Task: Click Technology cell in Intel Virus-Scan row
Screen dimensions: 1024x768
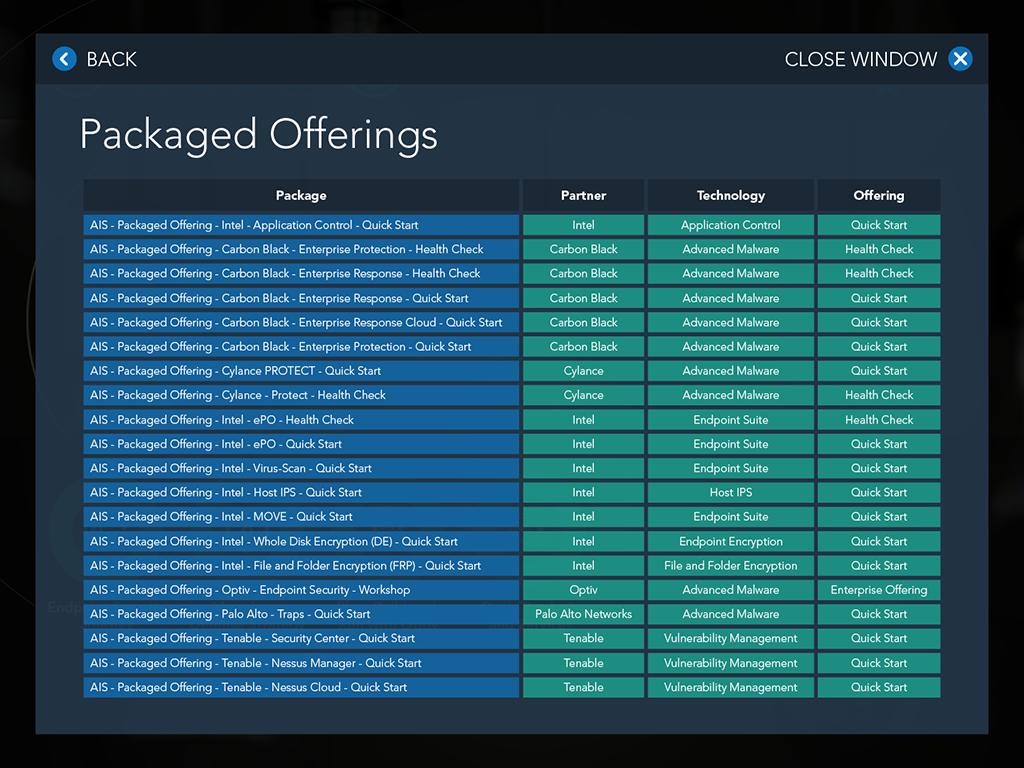Action: point(731,468)
